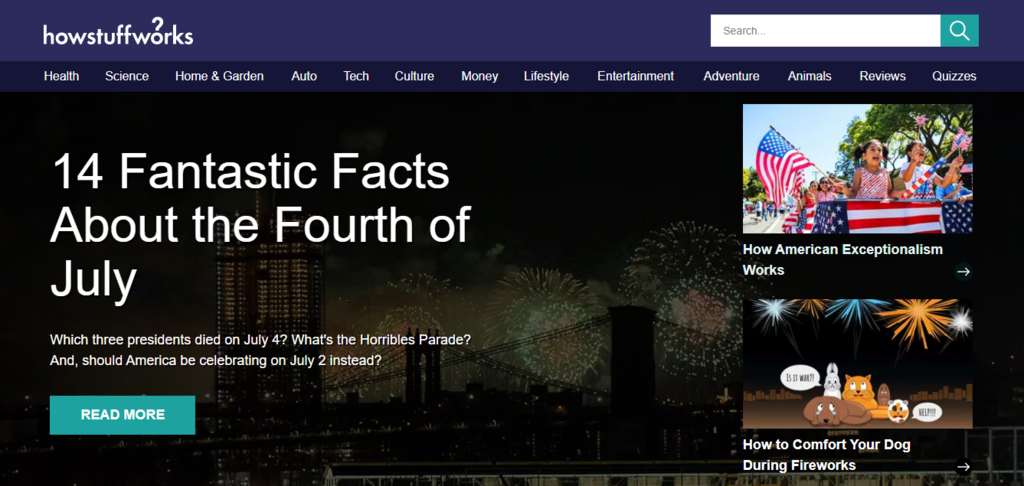Go to the Lifestyle category
Image resolution: width=1024 pixels, height=486 pixels.
point(546,76)
